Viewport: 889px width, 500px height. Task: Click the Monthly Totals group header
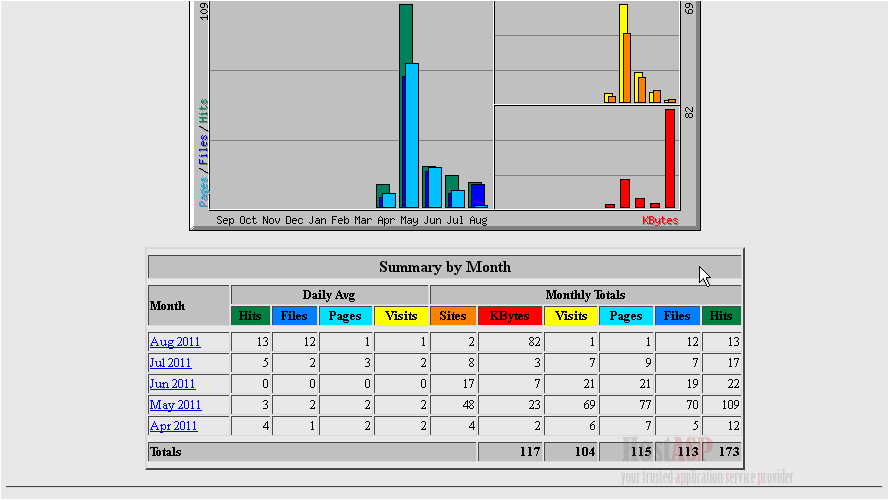[585, 295]
